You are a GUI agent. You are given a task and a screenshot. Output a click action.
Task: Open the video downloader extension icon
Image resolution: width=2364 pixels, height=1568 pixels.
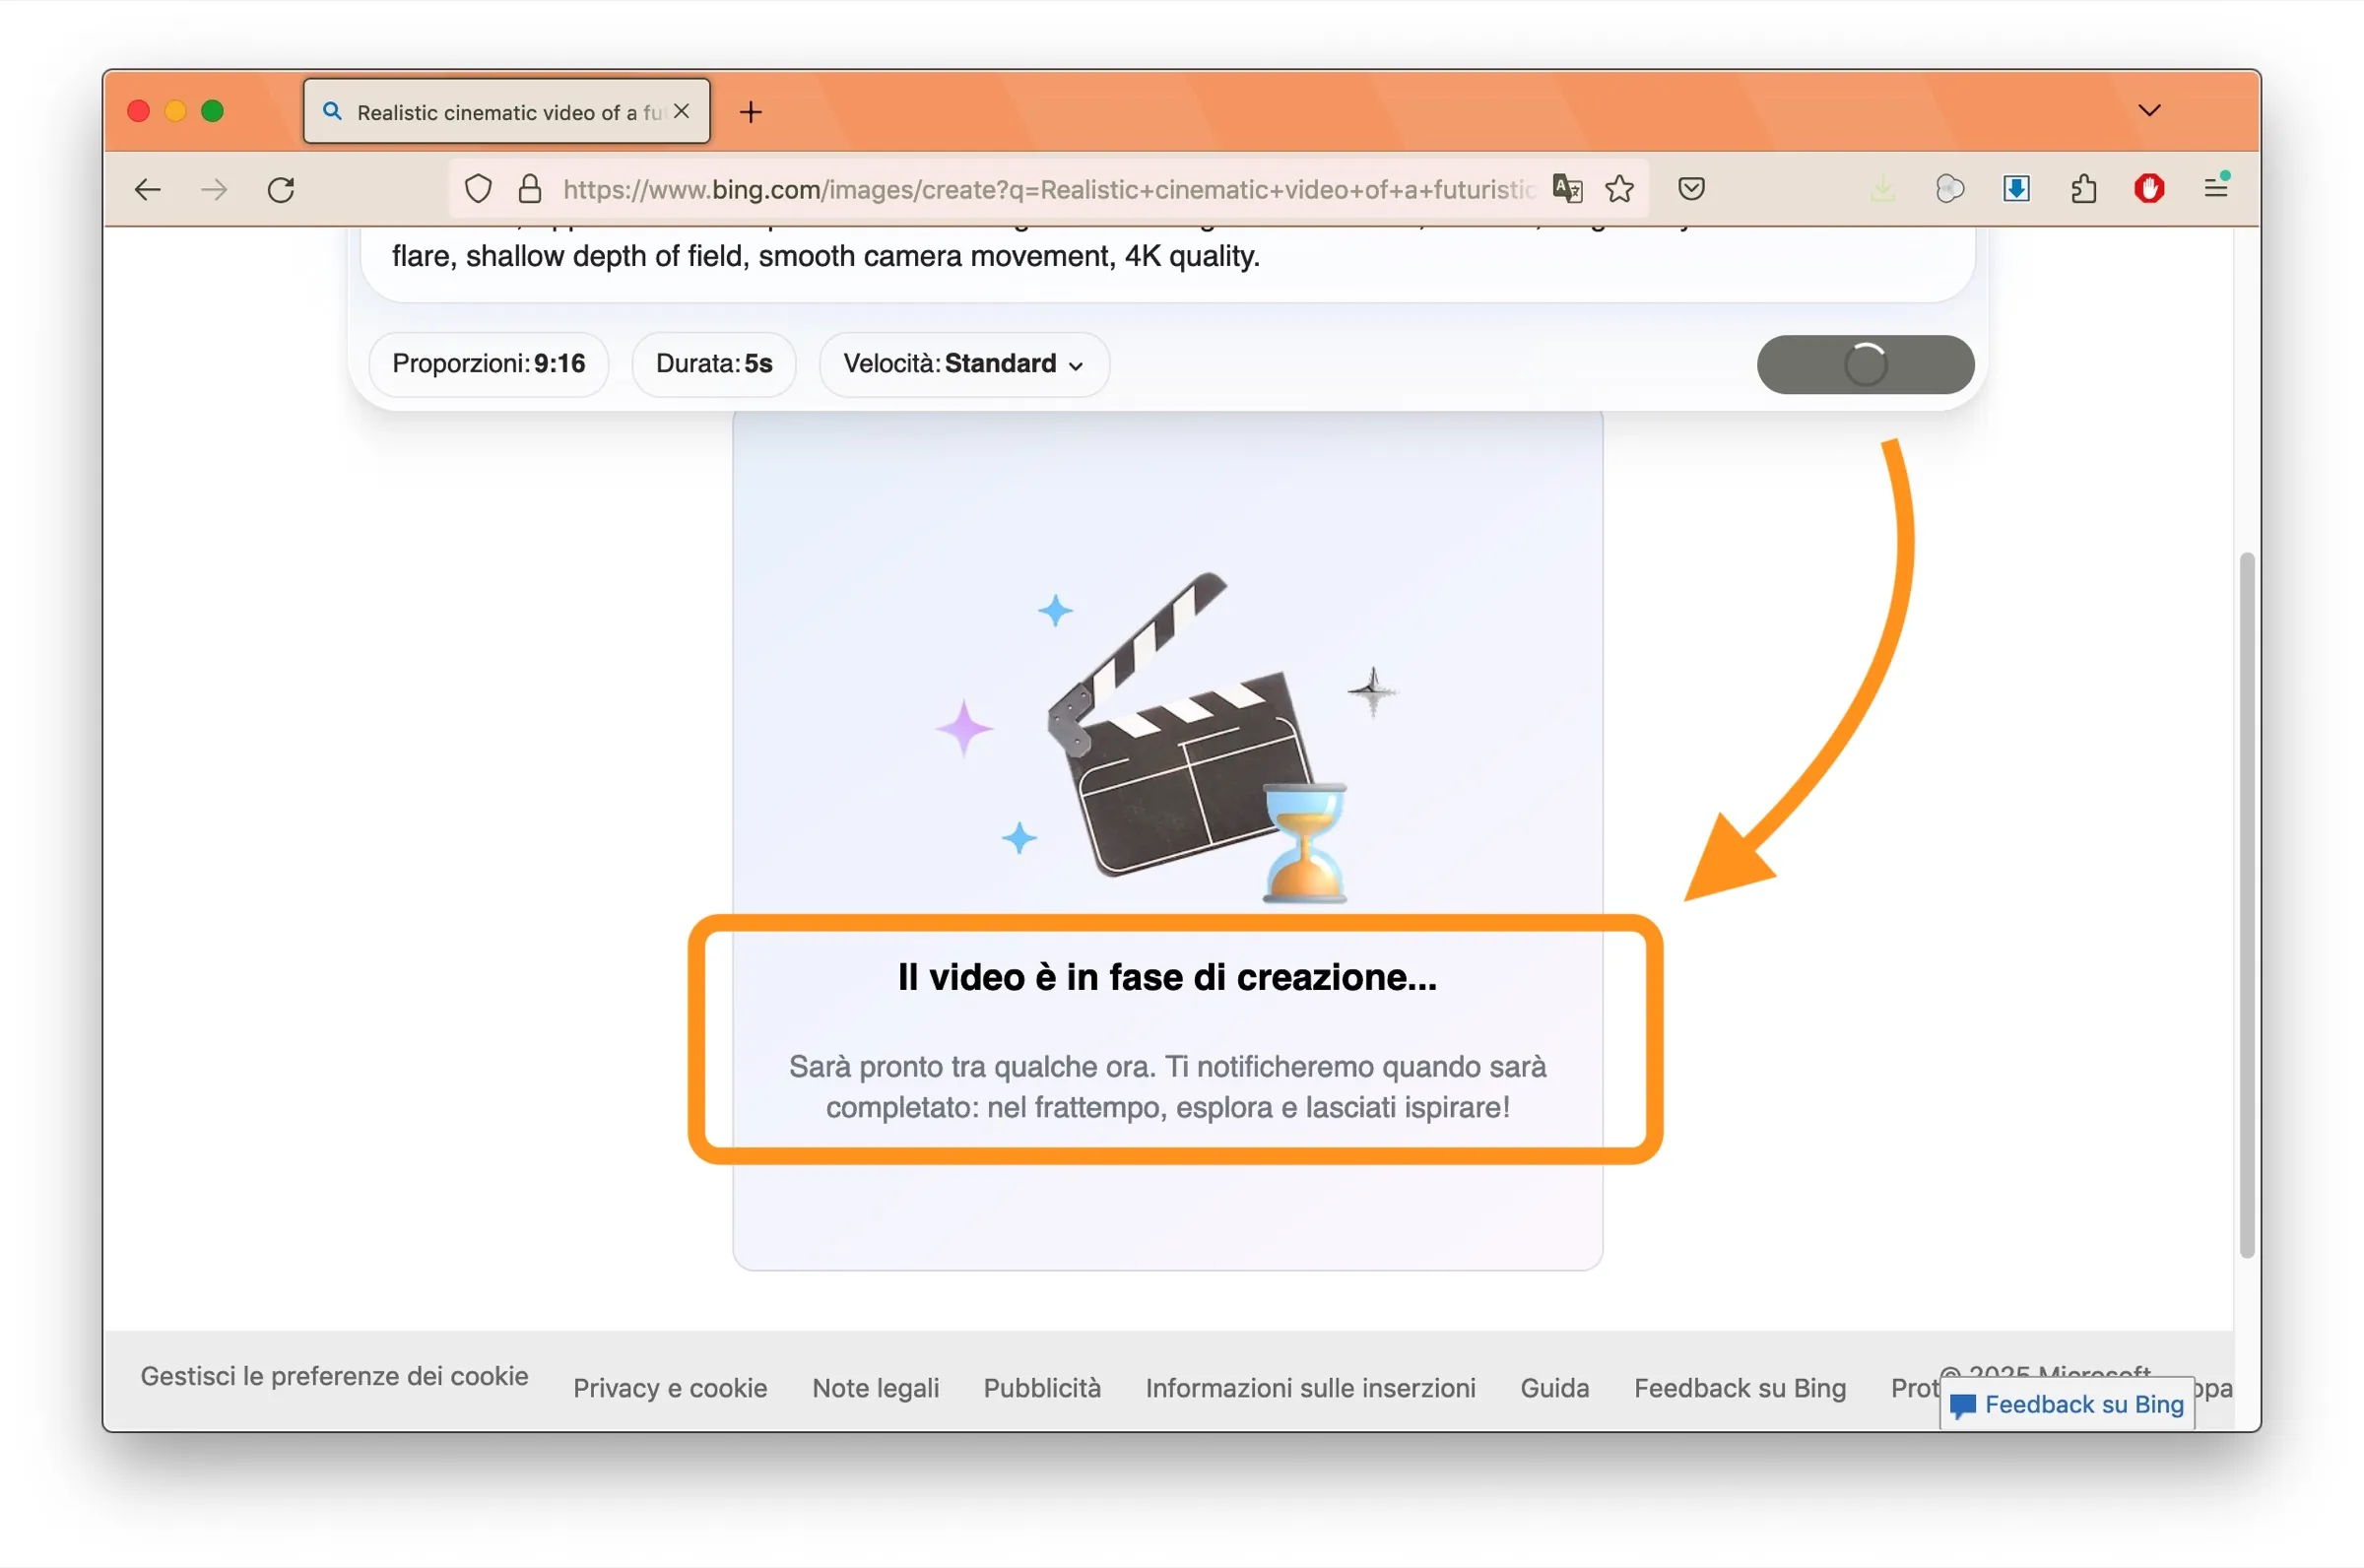click(2016, 188)
